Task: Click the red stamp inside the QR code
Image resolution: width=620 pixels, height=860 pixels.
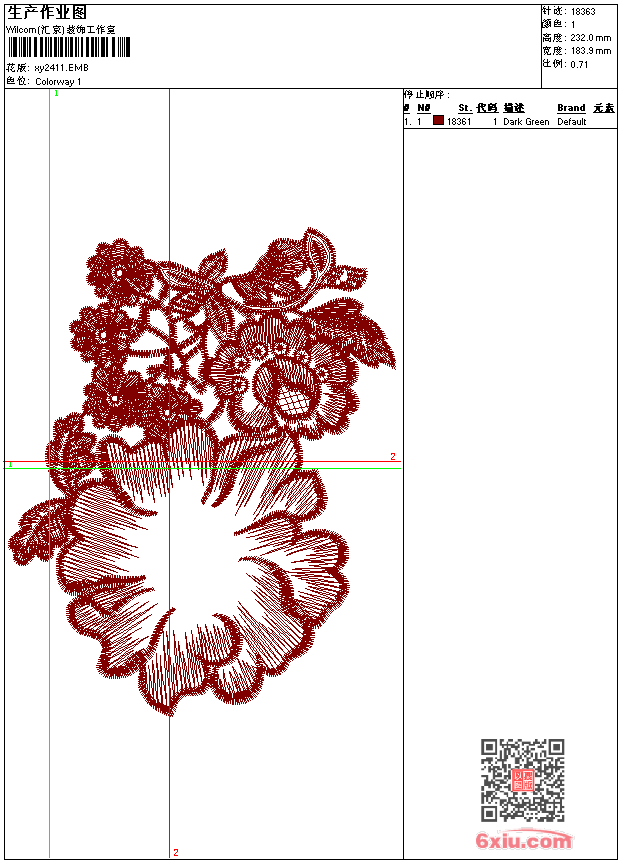Action: 523,781
